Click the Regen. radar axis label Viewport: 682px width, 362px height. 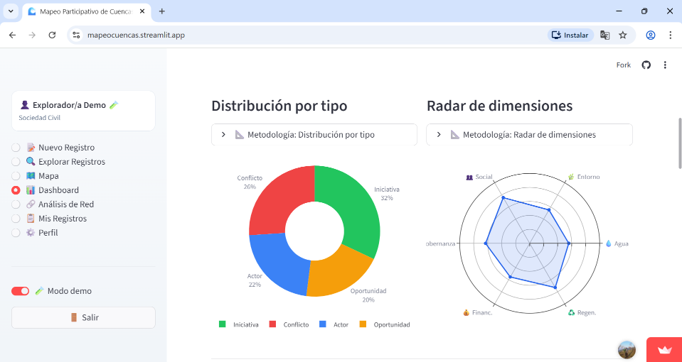[582, 312]
